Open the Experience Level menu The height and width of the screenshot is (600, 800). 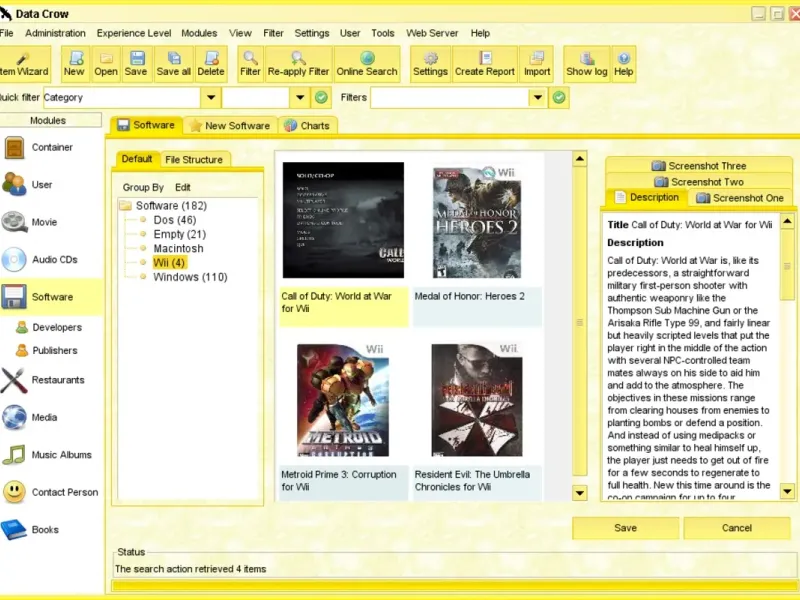pyautogui.click(x=132, y=33)
